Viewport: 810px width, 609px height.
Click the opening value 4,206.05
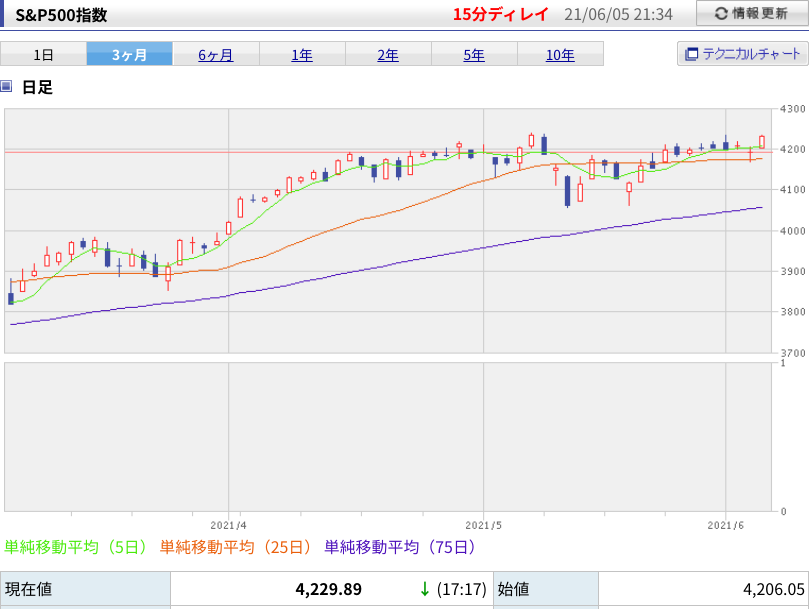tap(774, 589)
